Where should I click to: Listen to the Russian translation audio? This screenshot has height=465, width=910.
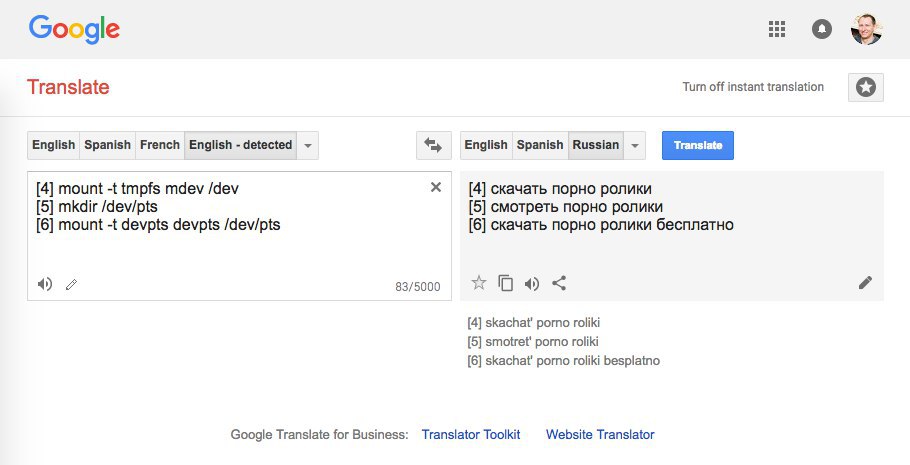click(x=532, y=283)
